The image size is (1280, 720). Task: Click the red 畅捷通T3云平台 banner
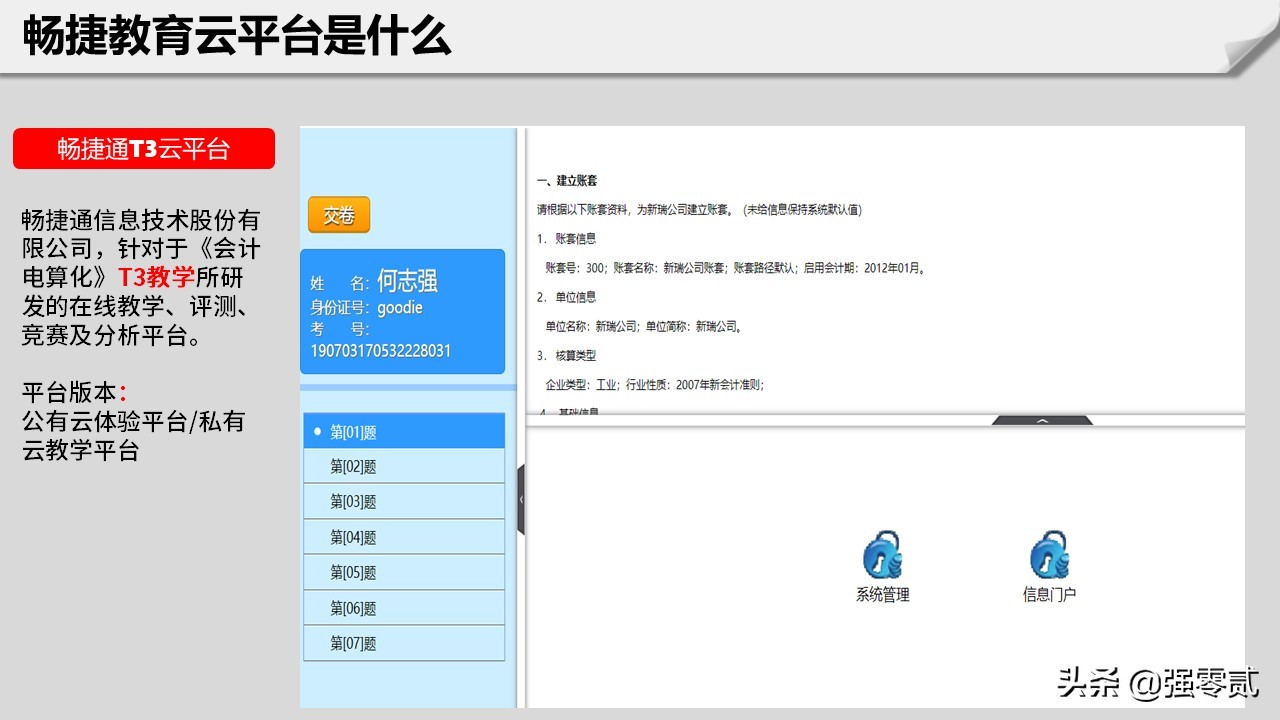144,148
